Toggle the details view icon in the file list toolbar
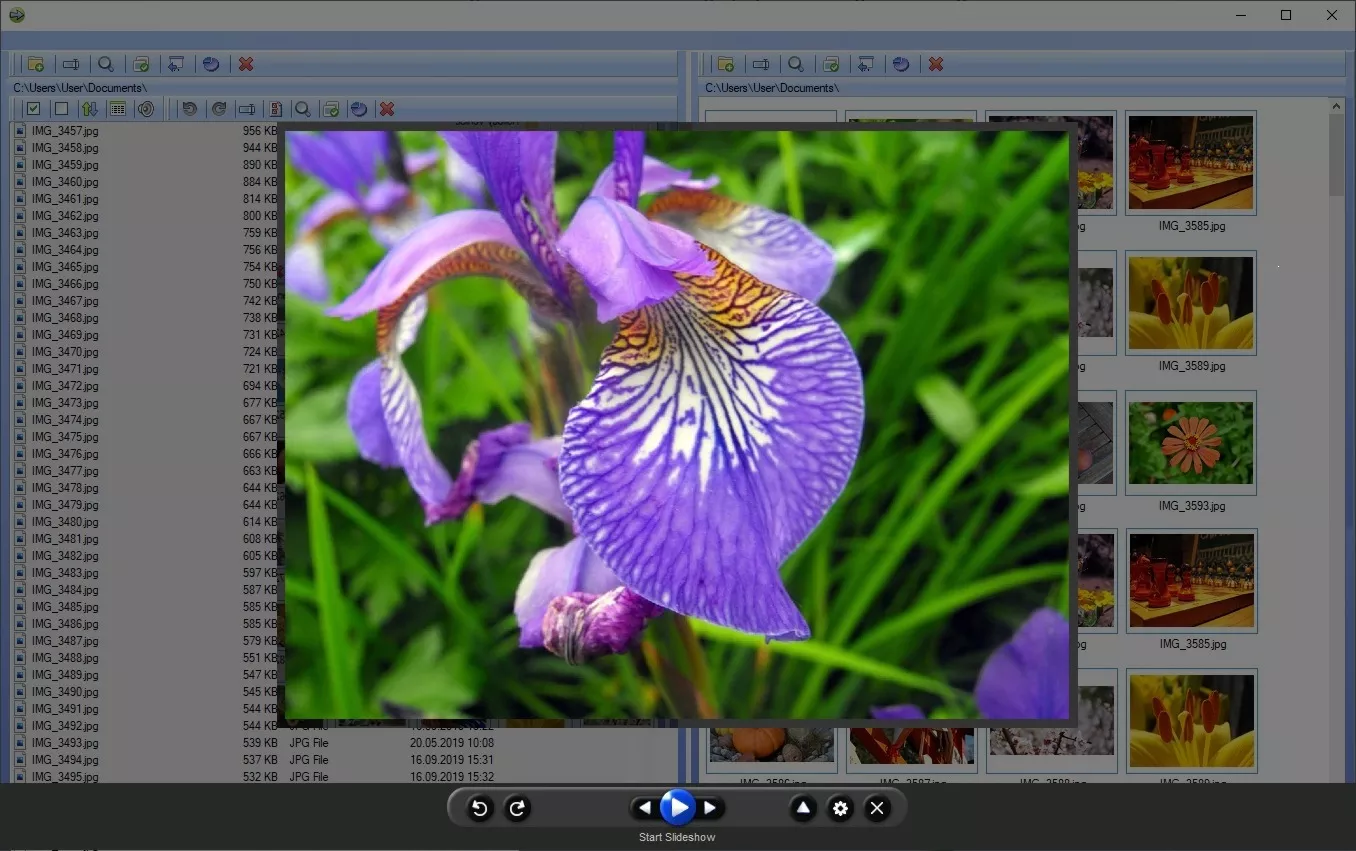Screen dimensions: 1356x851 coord(118,109)
